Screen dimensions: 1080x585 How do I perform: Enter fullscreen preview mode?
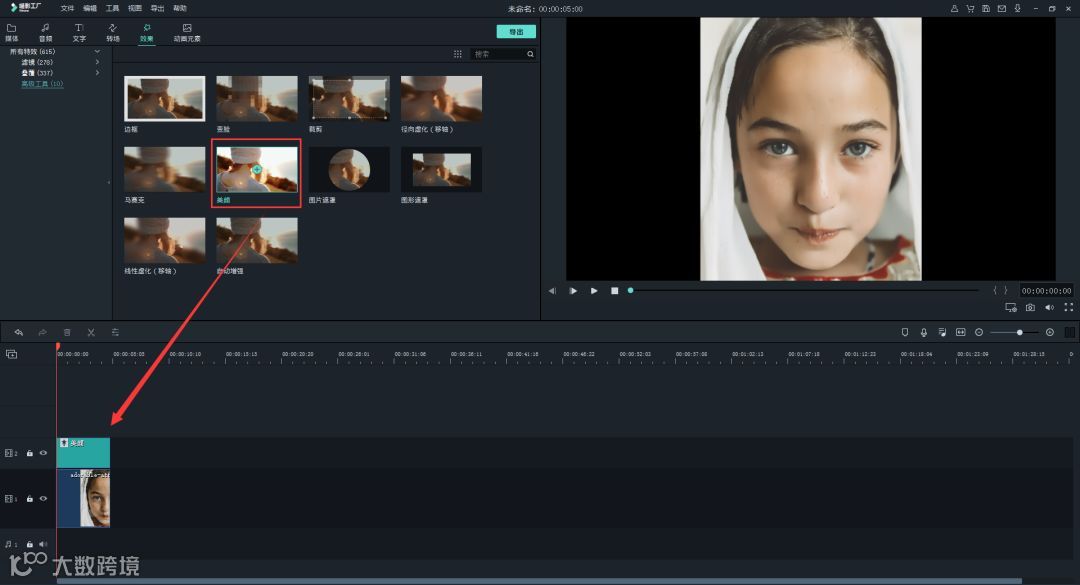click(1069, 308)
